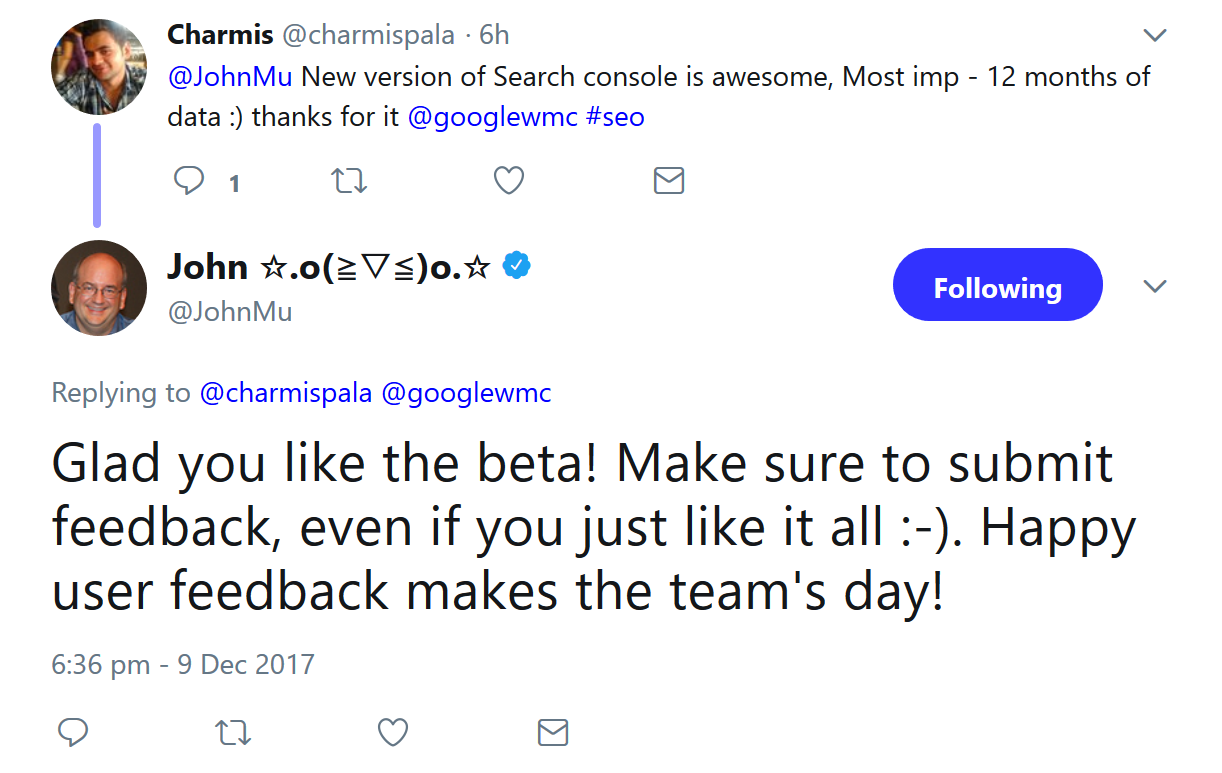Retweet Charmis's Search Console tweet

[349, 181]
